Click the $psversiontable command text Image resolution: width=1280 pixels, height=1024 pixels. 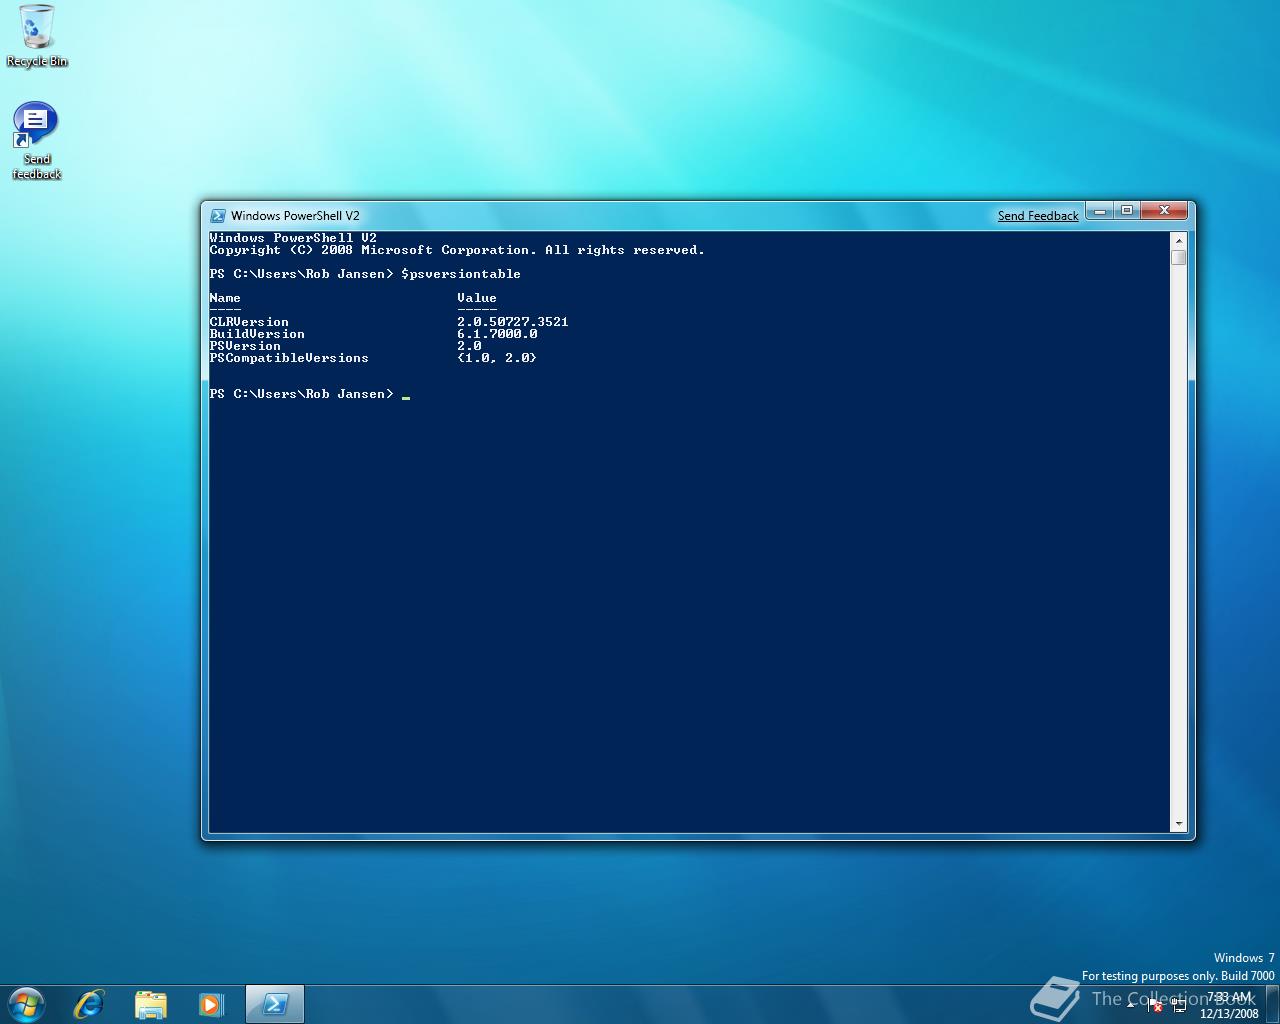point(461,274)
